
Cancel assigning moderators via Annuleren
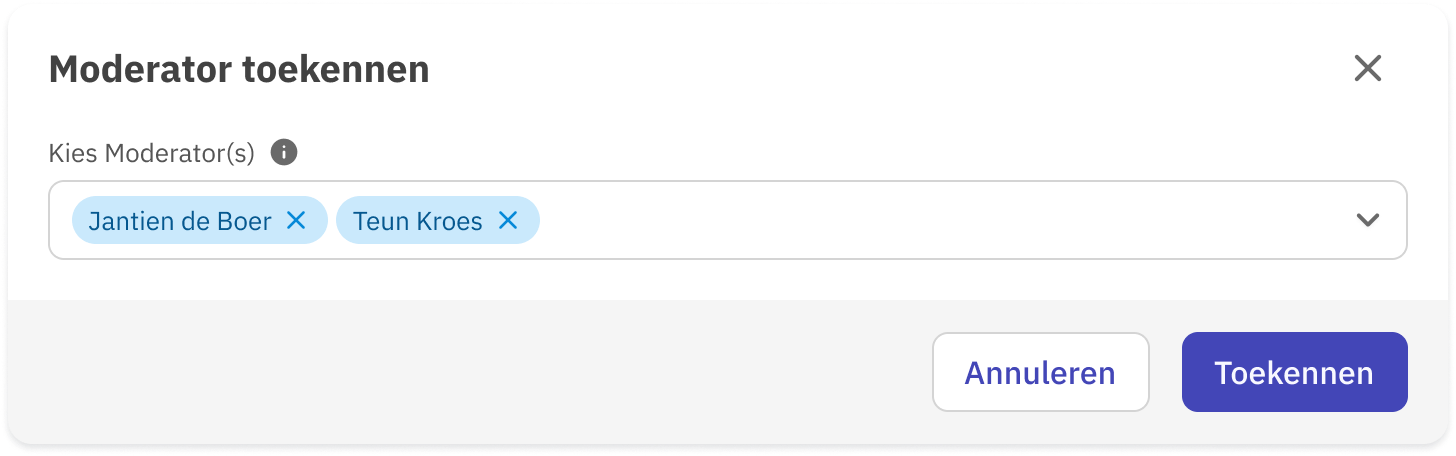click(1040, 373)
